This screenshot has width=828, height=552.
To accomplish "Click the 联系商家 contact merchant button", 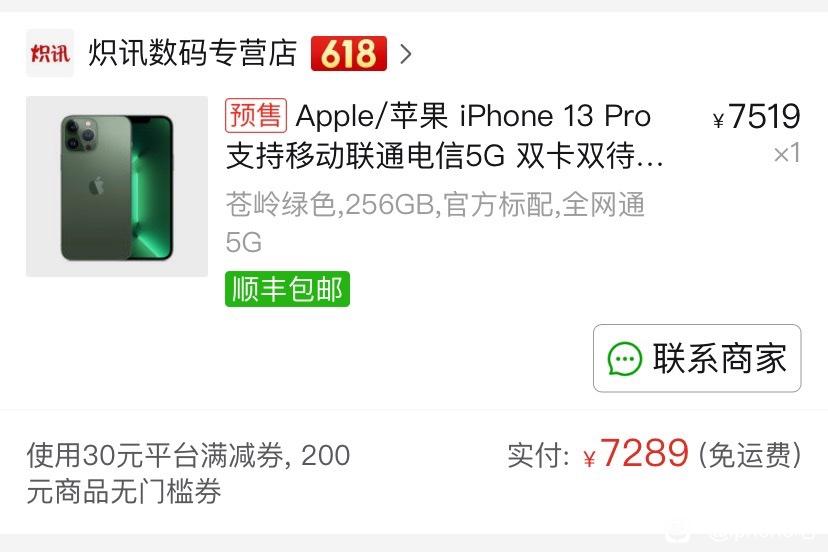I will coord(697,358).
